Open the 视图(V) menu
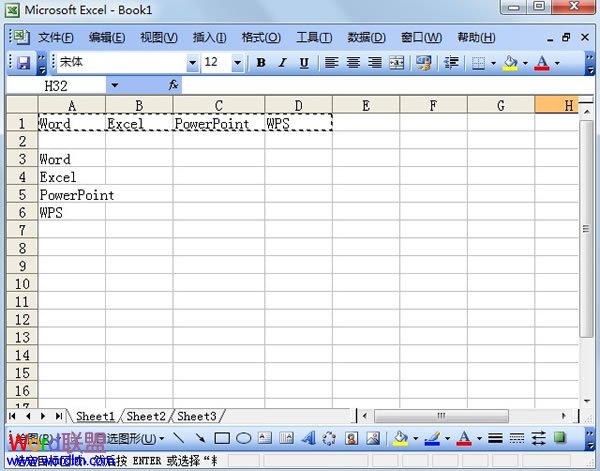 (159, 37)
